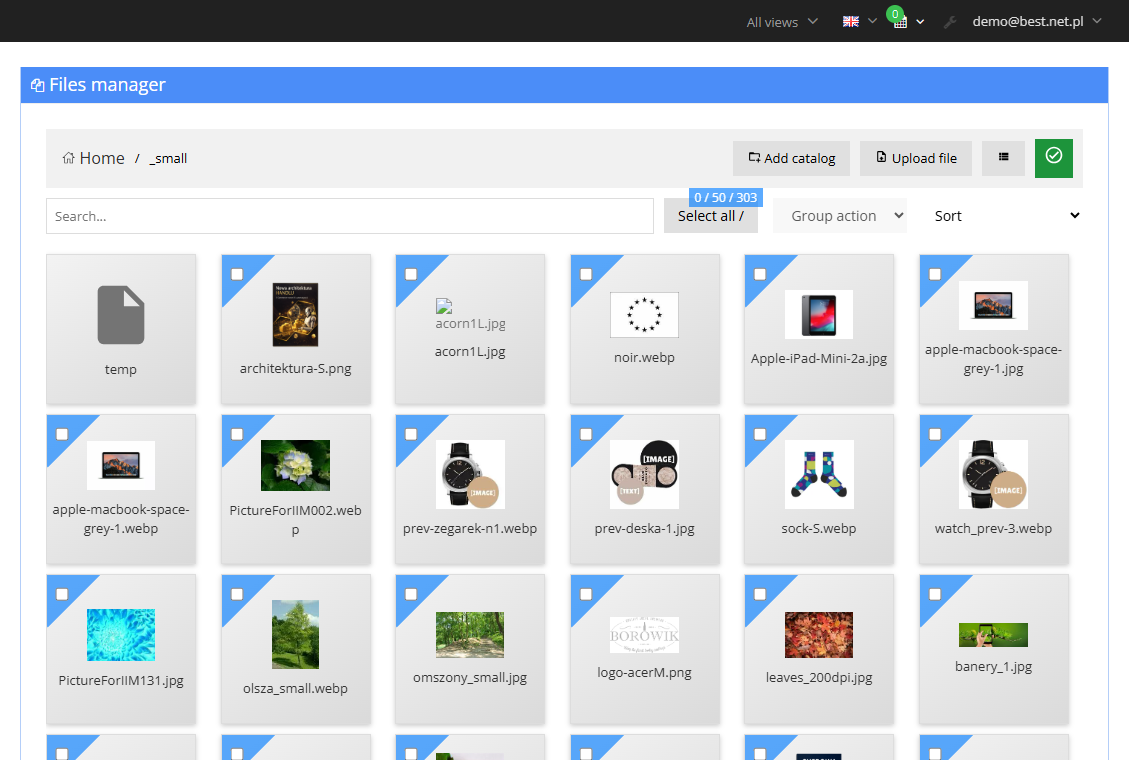Click the Files manager header icon
The height and width of the screenshot is (760, 1129).
[37, 86]
